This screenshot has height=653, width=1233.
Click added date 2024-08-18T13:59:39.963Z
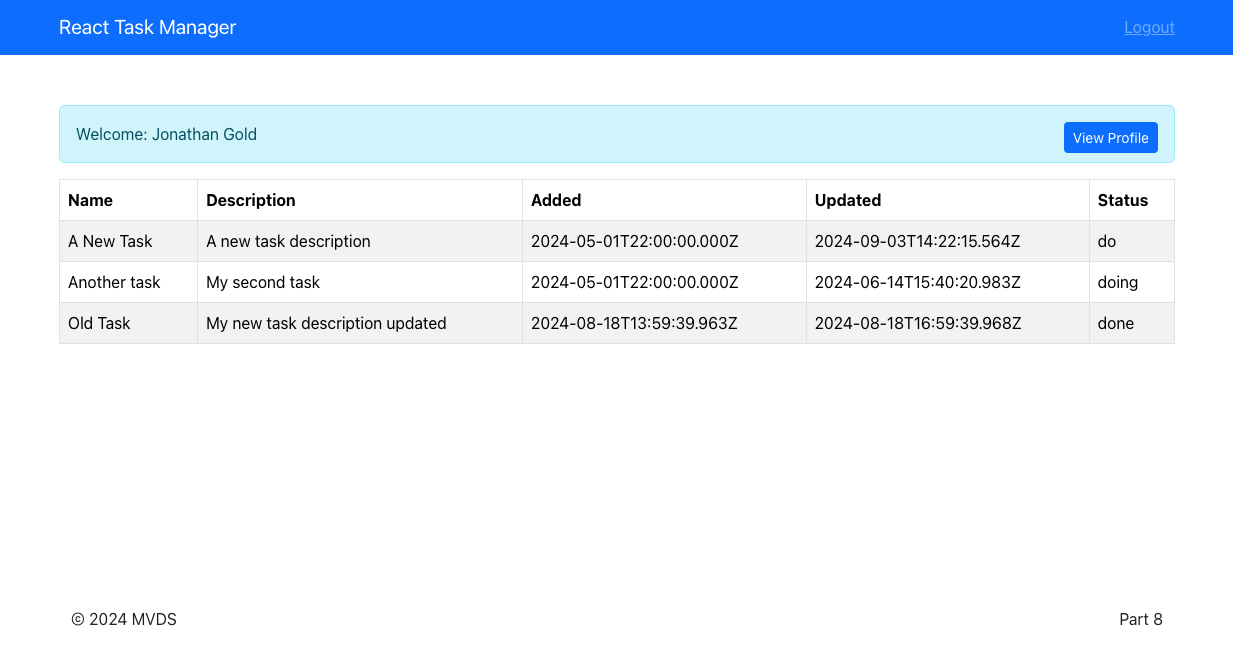pyautogui.click(x=664, y=323)
